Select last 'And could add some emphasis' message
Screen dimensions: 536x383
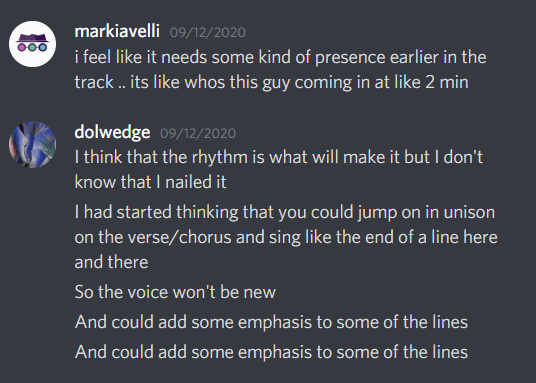pos(271,352)
